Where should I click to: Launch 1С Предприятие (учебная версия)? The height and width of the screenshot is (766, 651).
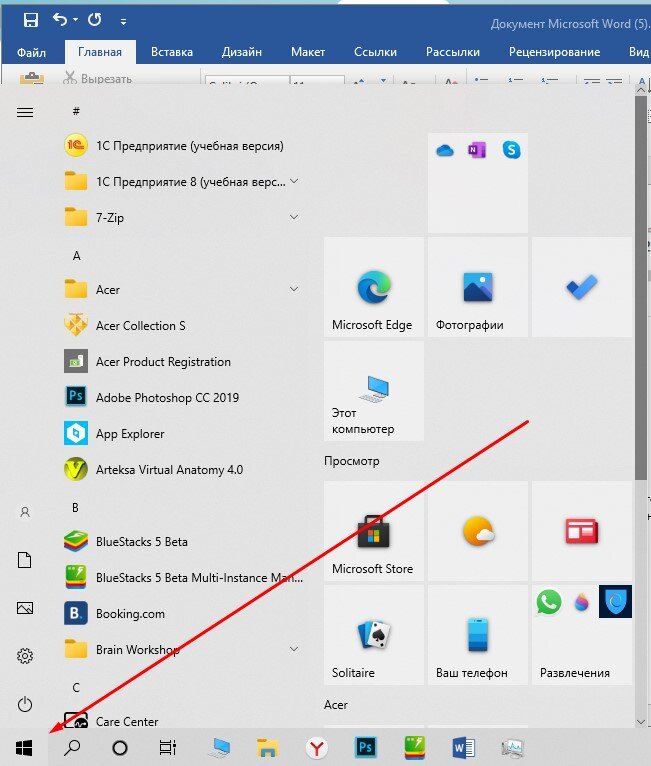[181, 146]
